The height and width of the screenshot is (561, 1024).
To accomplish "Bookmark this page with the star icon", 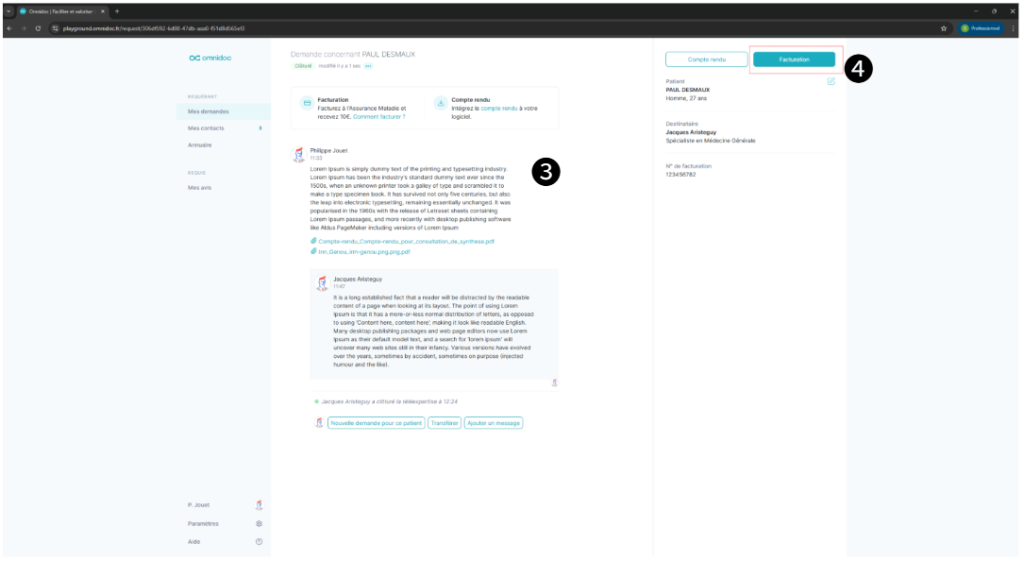I will pyautogui.click(x=944, y=28).
